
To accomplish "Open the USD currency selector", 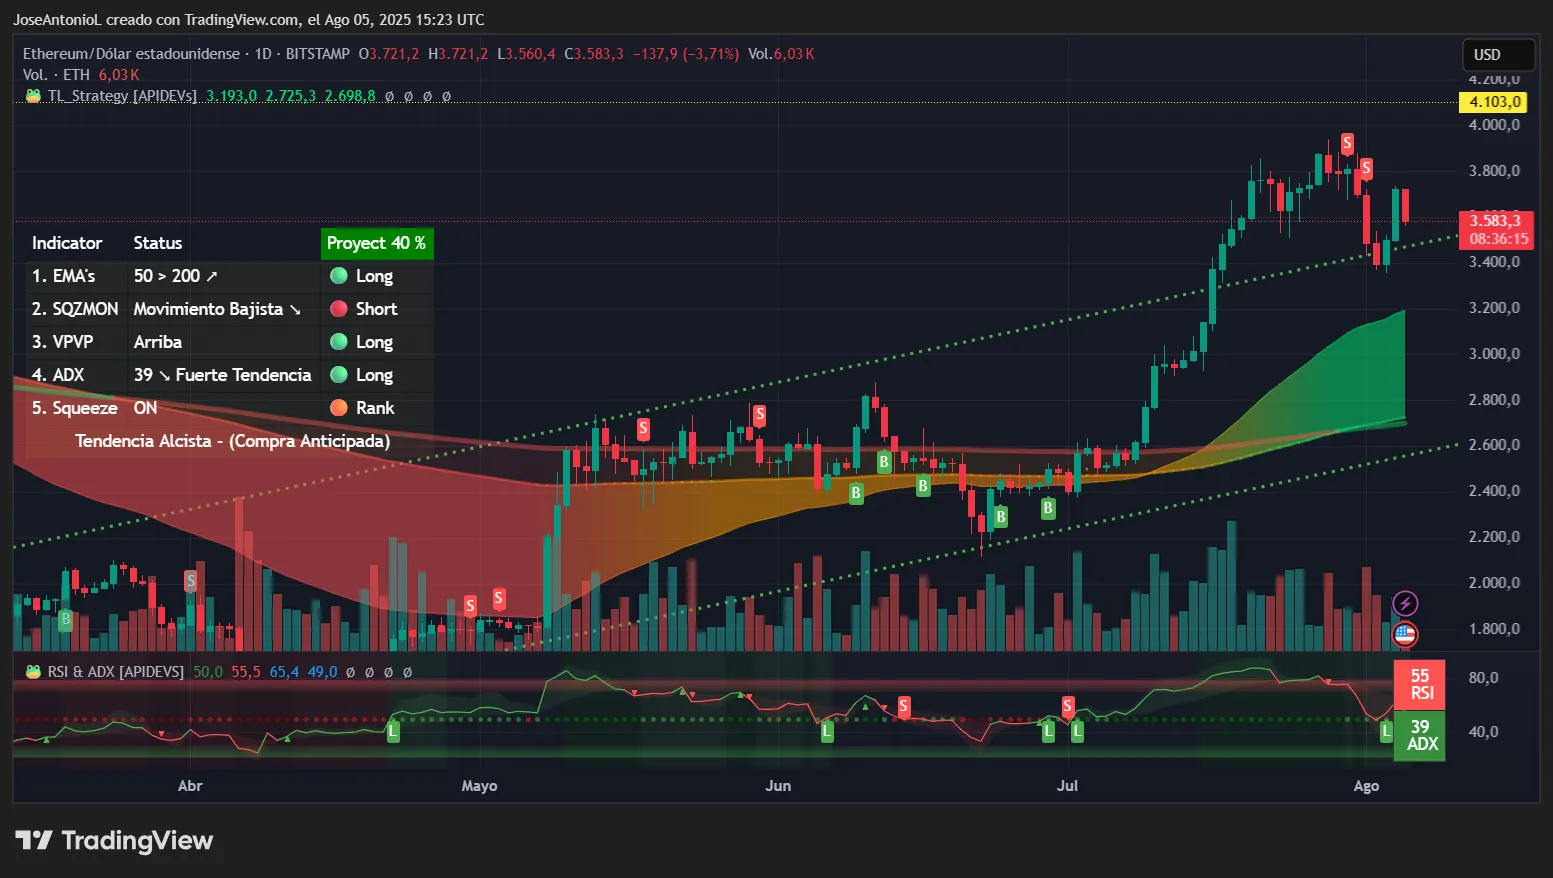I will (1498, 55).
